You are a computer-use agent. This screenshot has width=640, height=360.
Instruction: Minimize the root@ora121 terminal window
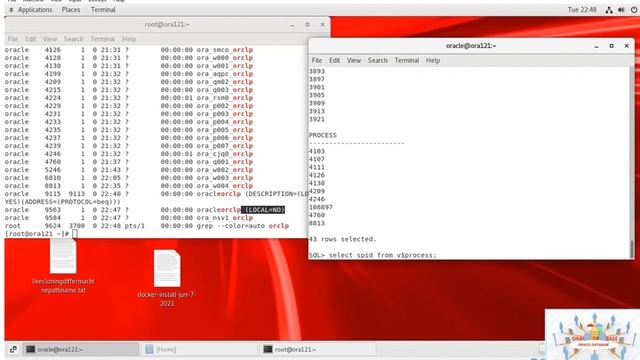point(292,25)
